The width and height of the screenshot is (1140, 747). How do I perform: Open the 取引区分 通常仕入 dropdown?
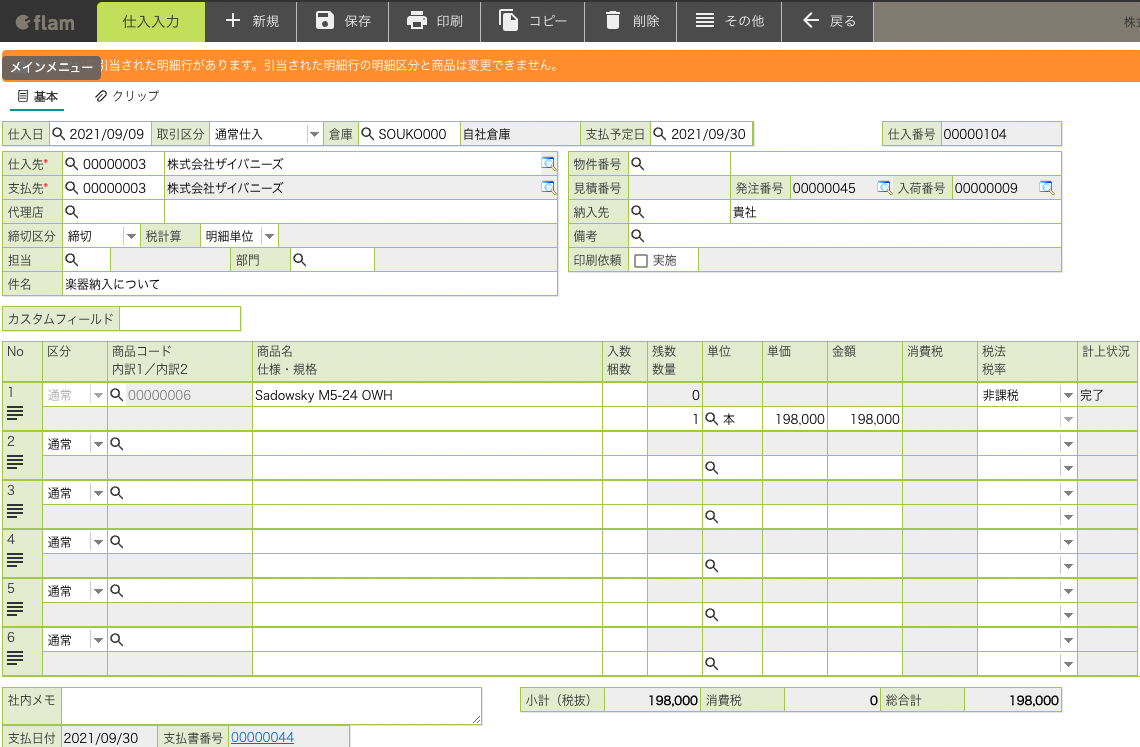click(x=314, y=134)
